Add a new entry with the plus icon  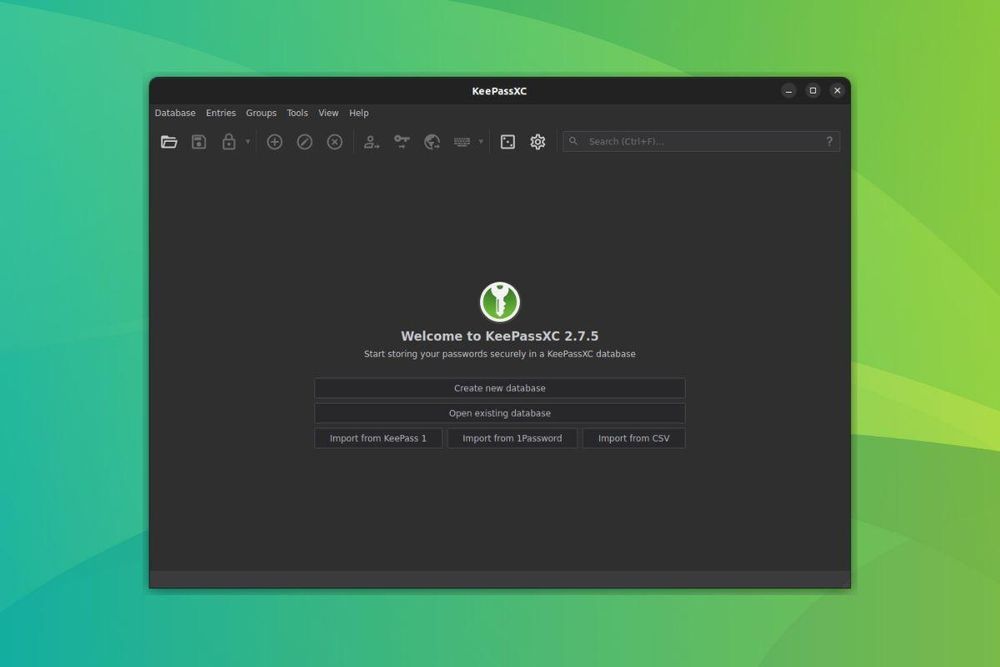[x=275, y=141]
